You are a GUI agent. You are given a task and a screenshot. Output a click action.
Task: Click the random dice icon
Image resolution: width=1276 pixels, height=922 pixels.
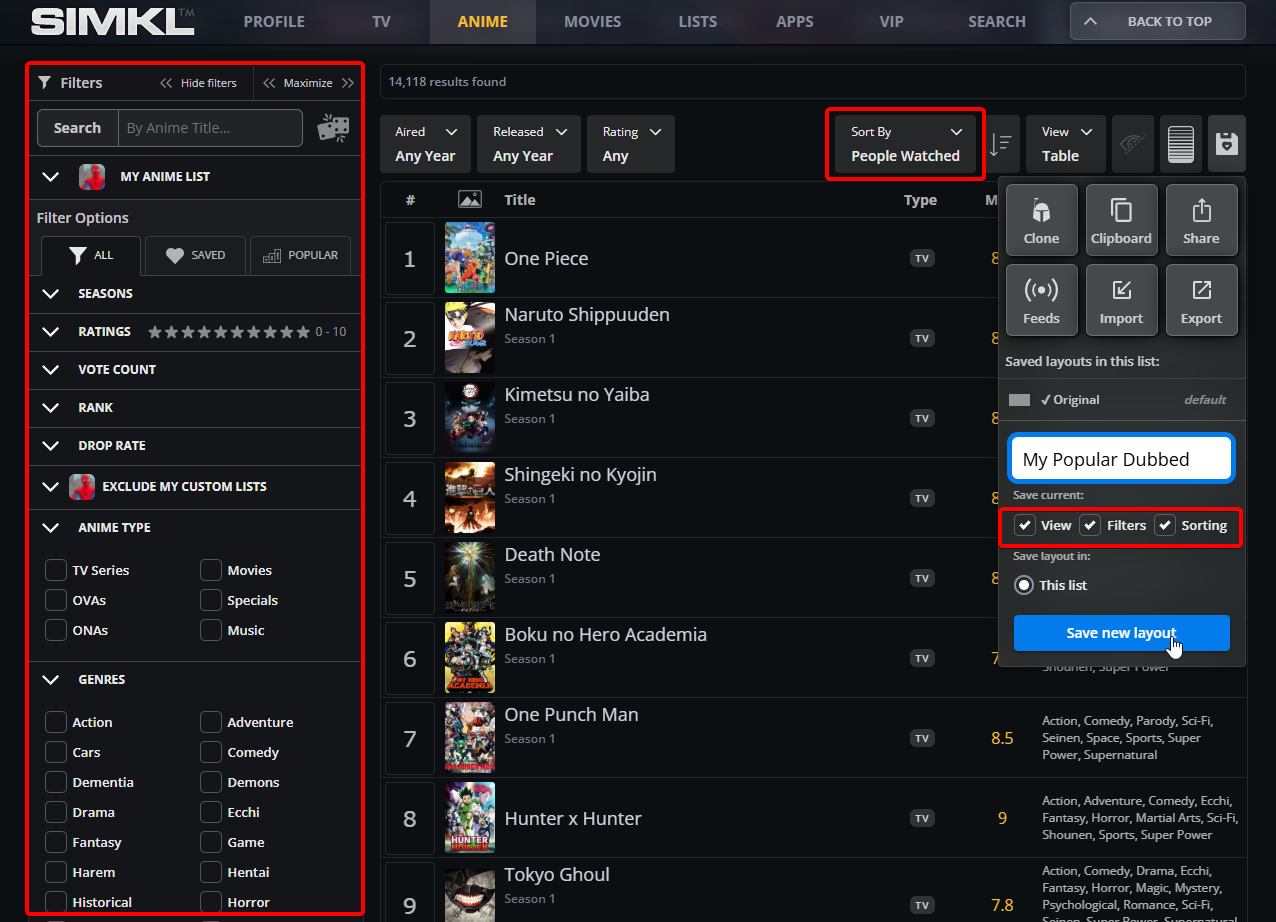point(333,128)
